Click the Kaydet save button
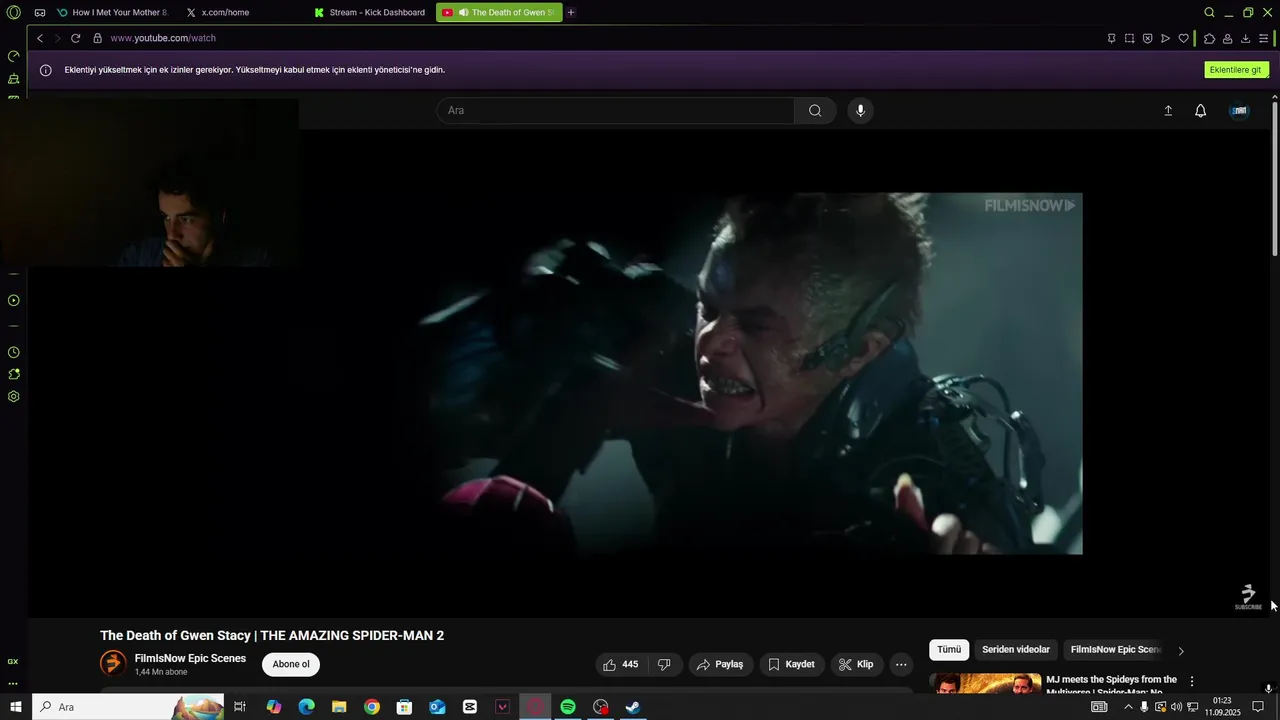The width and height of the screenshot is (1280, 720). (791, 664)
